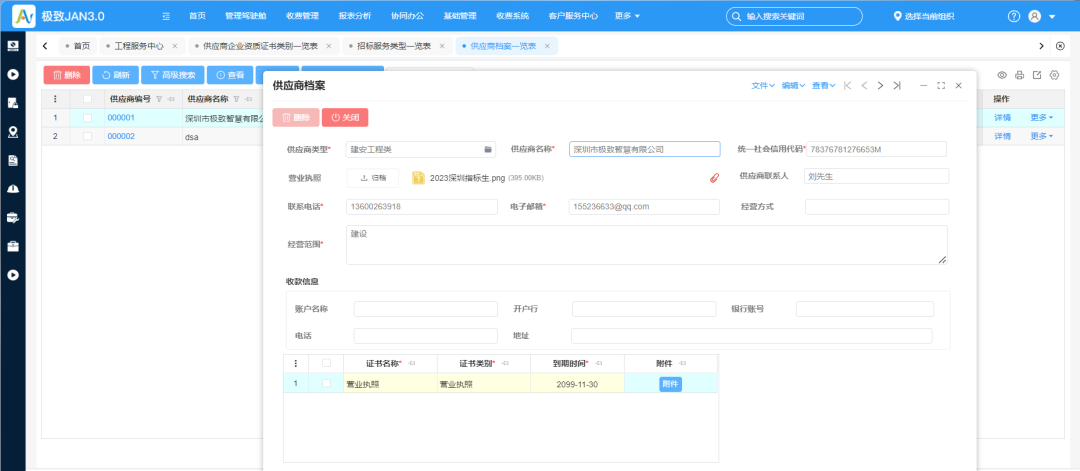Open the user account dropdown arrow
The image size is (1080, 471).
point(1052,17)
